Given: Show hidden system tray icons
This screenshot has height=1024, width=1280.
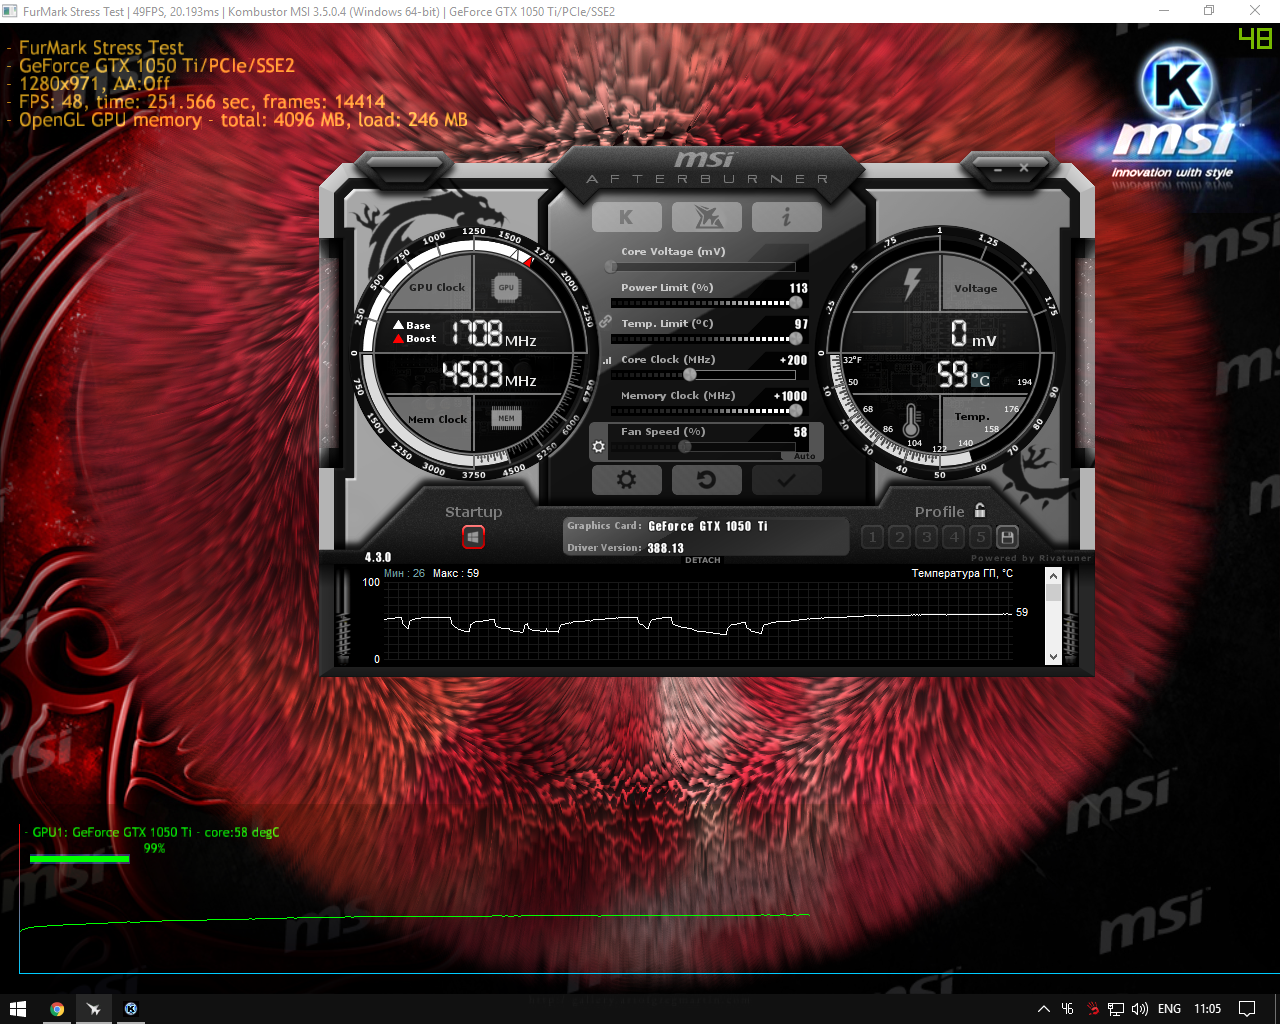Looking at the screenshot, I should pyautogui.click(x=1043, y=1009).
